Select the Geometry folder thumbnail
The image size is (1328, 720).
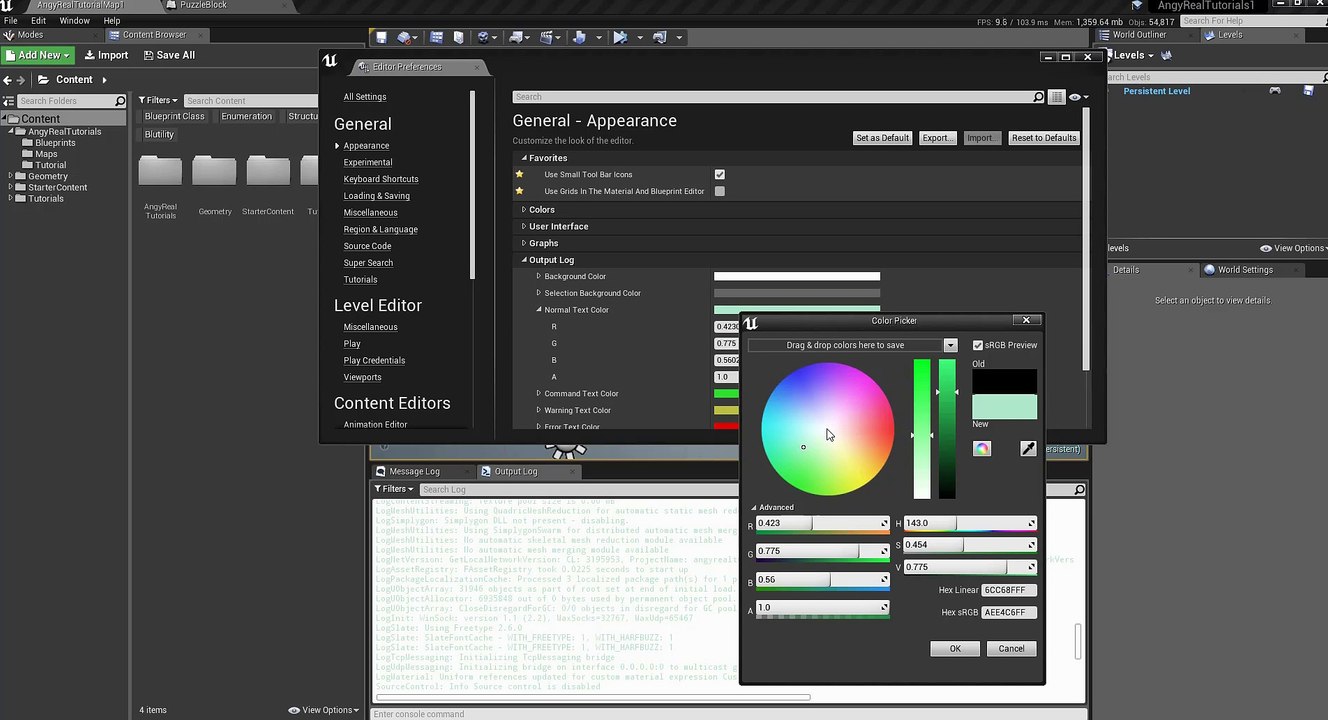(214, 172)
